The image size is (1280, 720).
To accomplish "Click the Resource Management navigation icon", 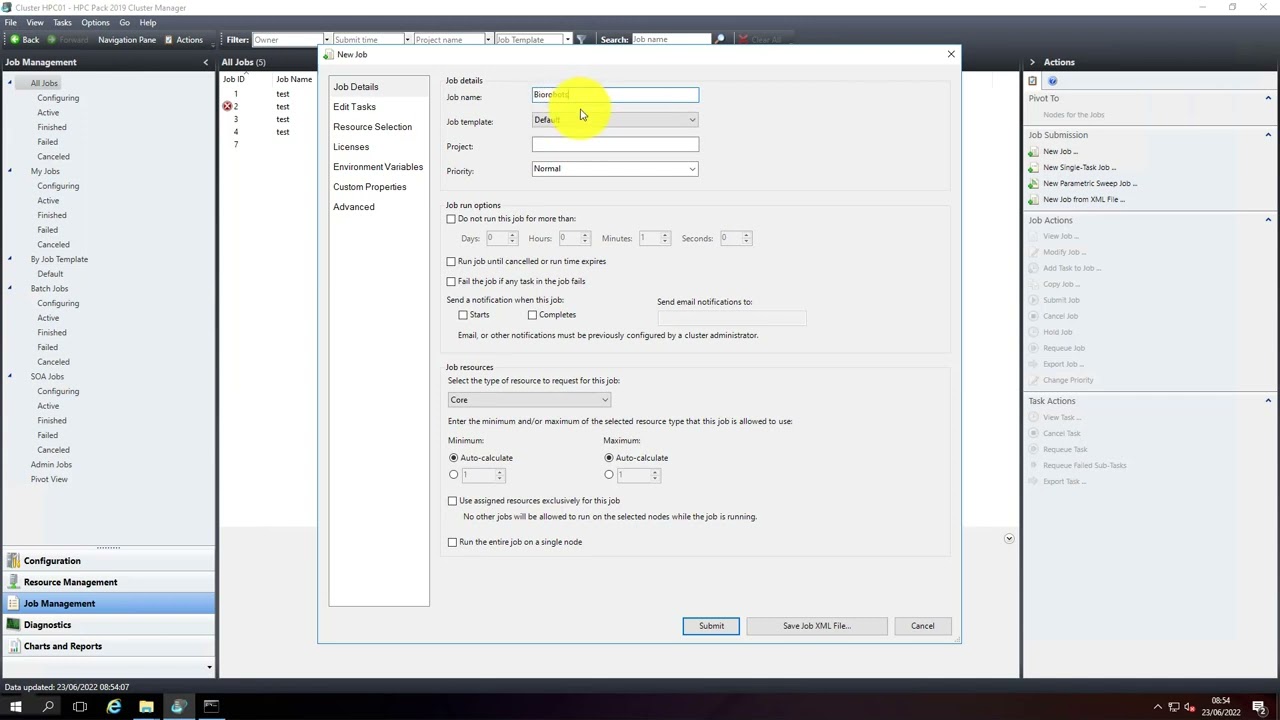I will [x=13, y=582].
